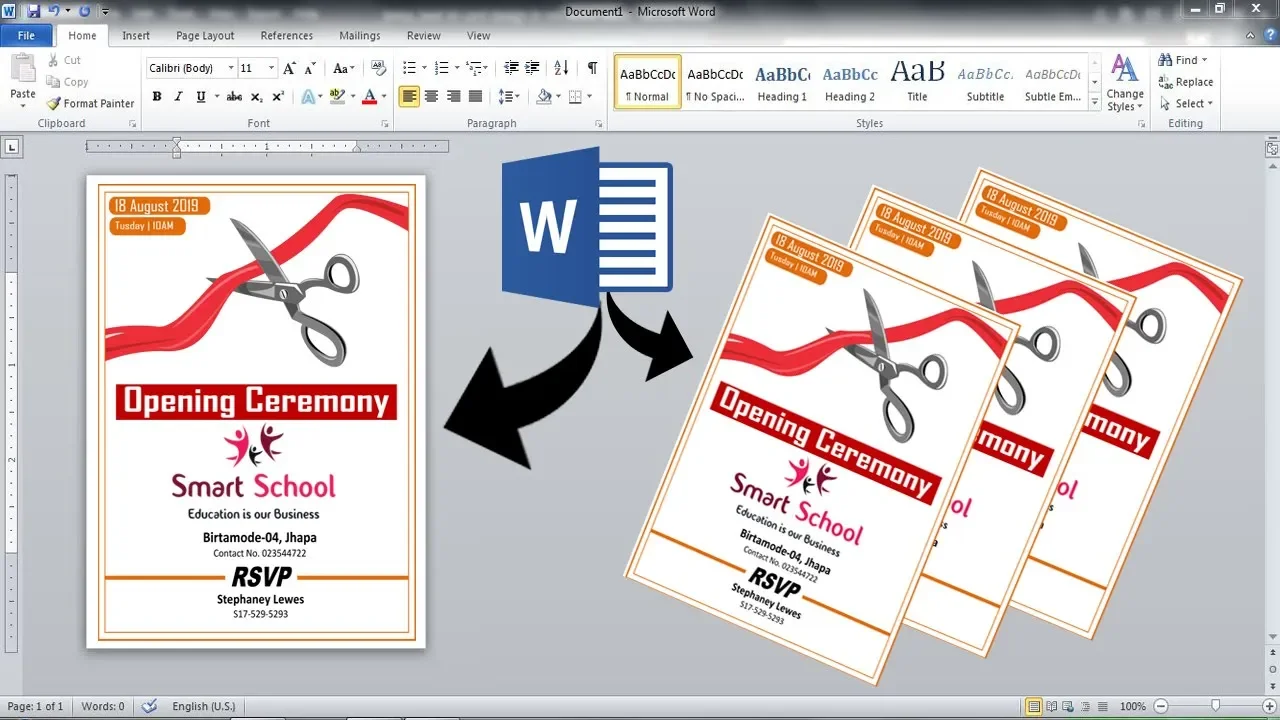
Task: Open Word Help question mark icon
Action: (1270, 35)
